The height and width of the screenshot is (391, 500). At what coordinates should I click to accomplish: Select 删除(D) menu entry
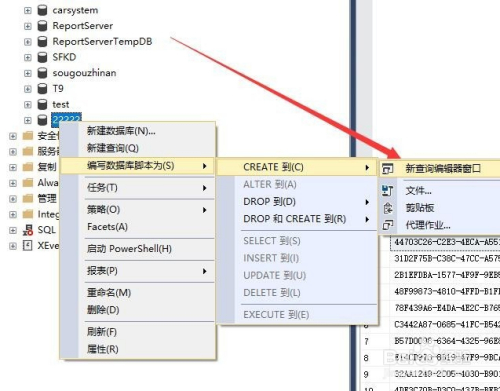point(137,310)
